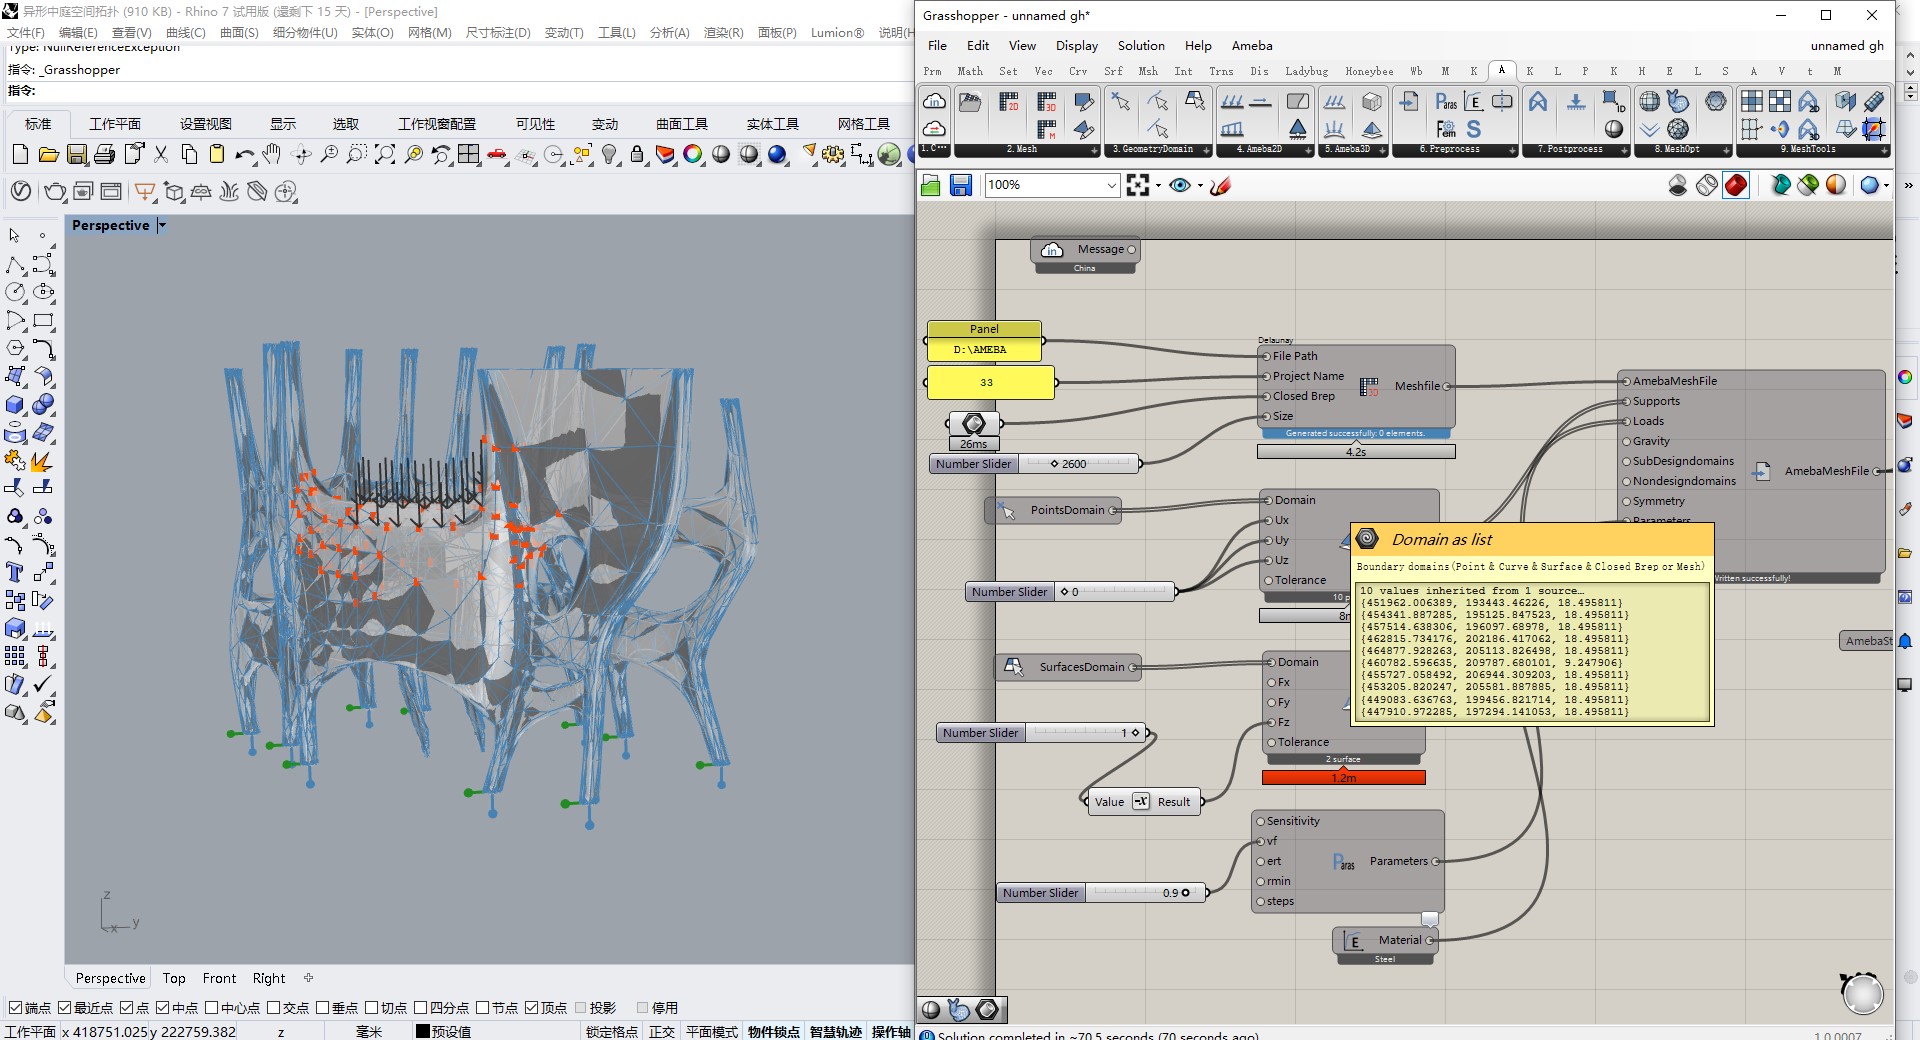
Task: Click the padlock Lock icon in Rhino toolbar
Action: tap(637, 154)
